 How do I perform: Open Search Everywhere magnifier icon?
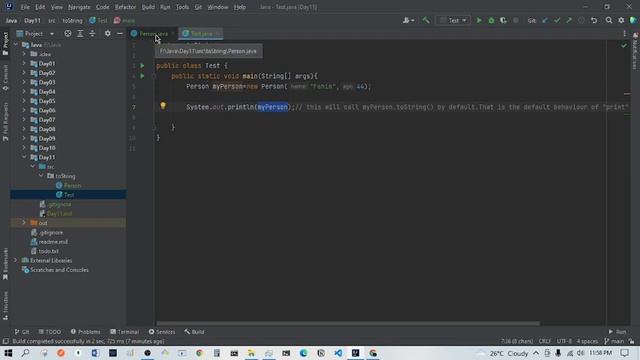609,20
